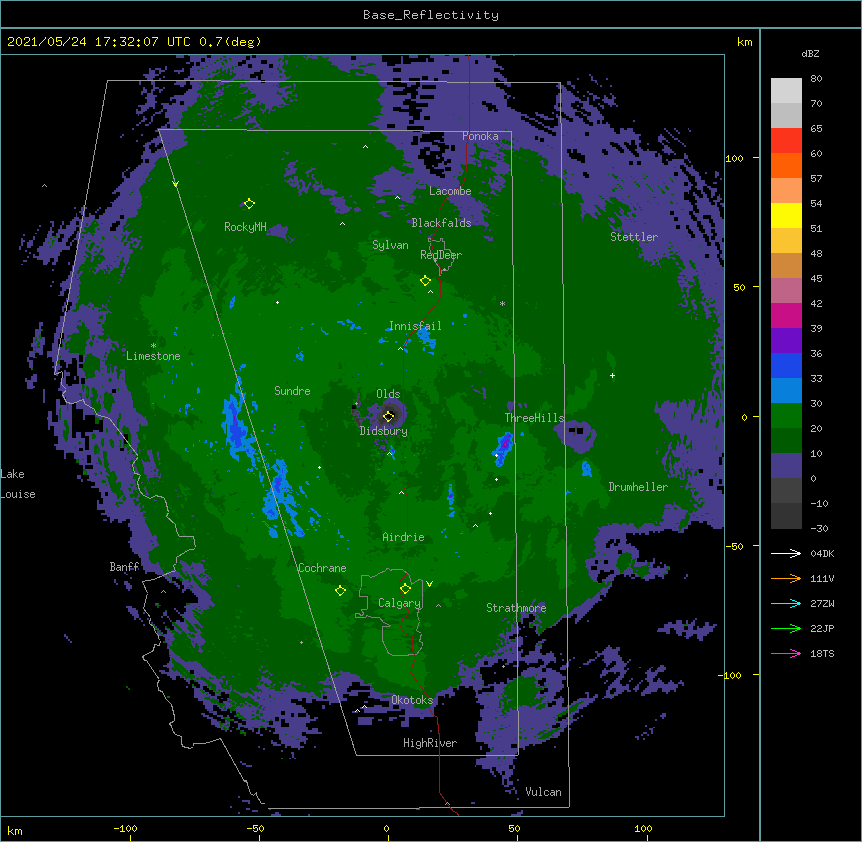This screenshot has height=842, width=862.
Task: Click the Base_Reflectivity title
Action: click(431, 15)
